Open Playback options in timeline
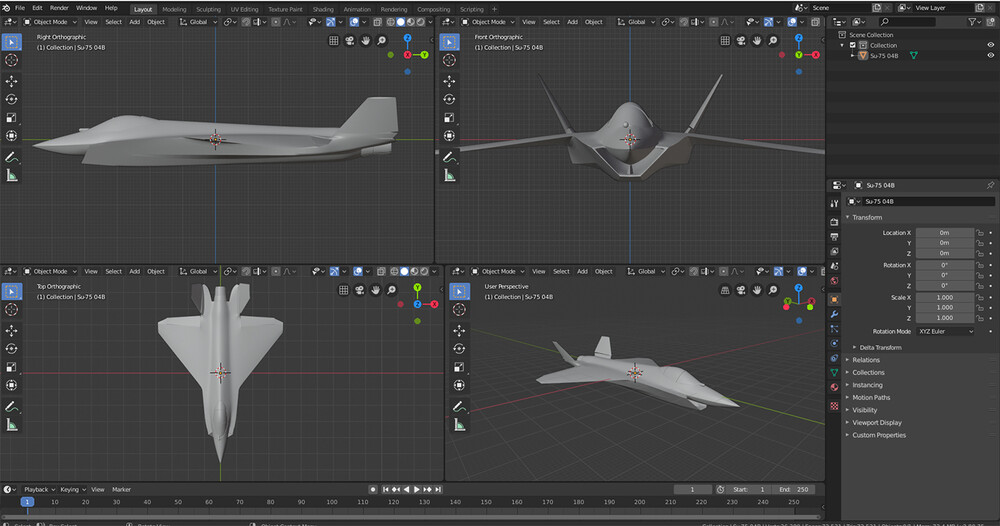This screenshot has width=1000, height=526. 37,490
